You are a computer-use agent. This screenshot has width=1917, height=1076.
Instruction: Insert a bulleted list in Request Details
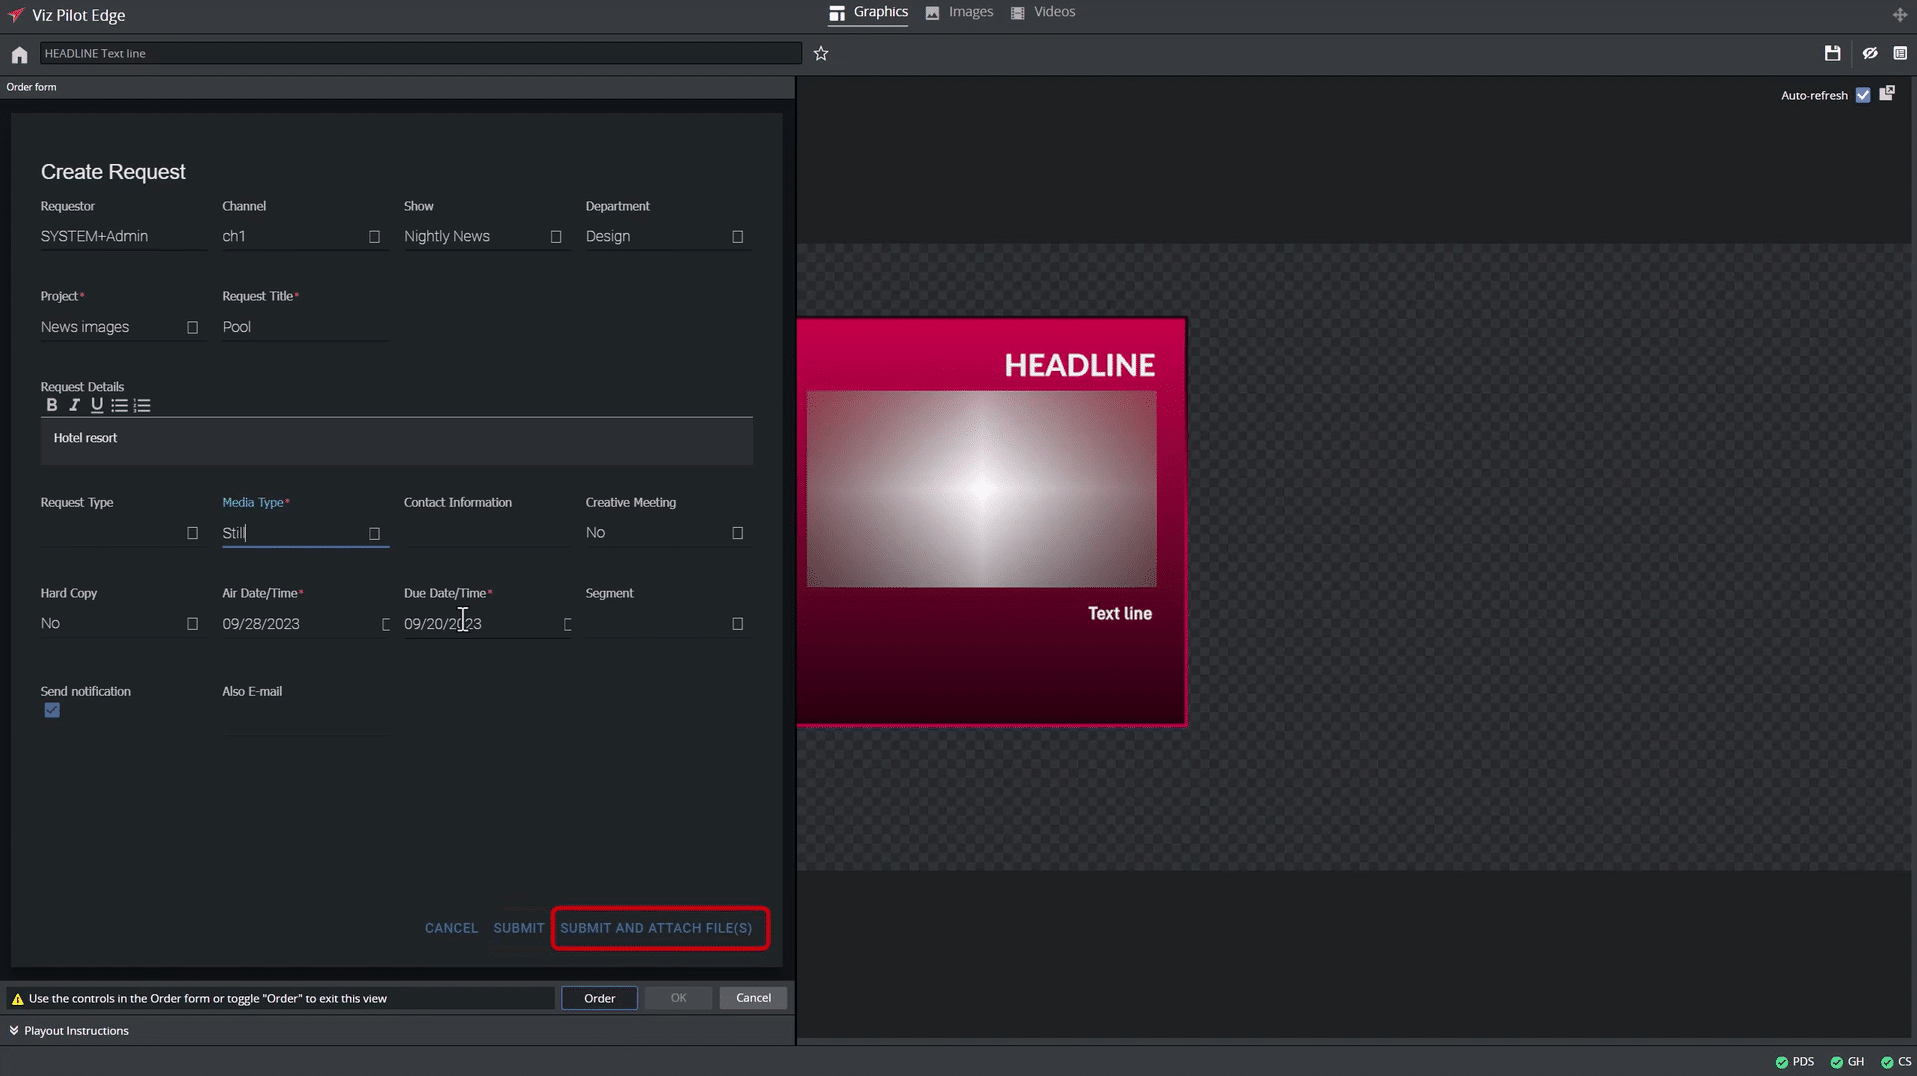click(119, 405)
